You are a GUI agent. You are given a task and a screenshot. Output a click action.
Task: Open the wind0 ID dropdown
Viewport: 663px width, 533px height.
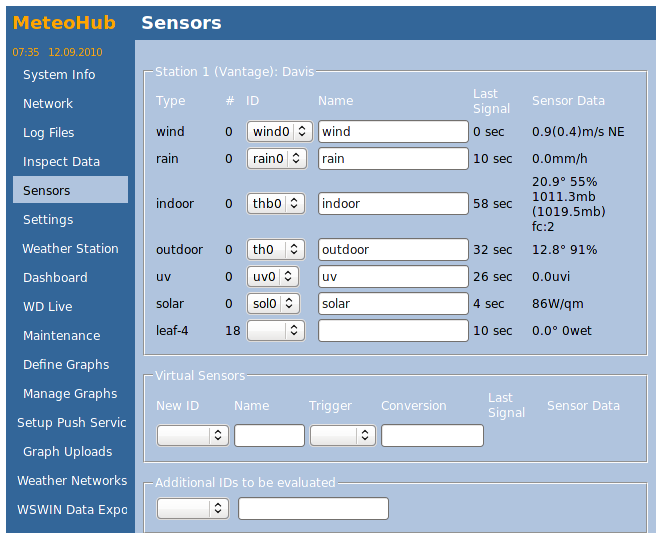280,132
